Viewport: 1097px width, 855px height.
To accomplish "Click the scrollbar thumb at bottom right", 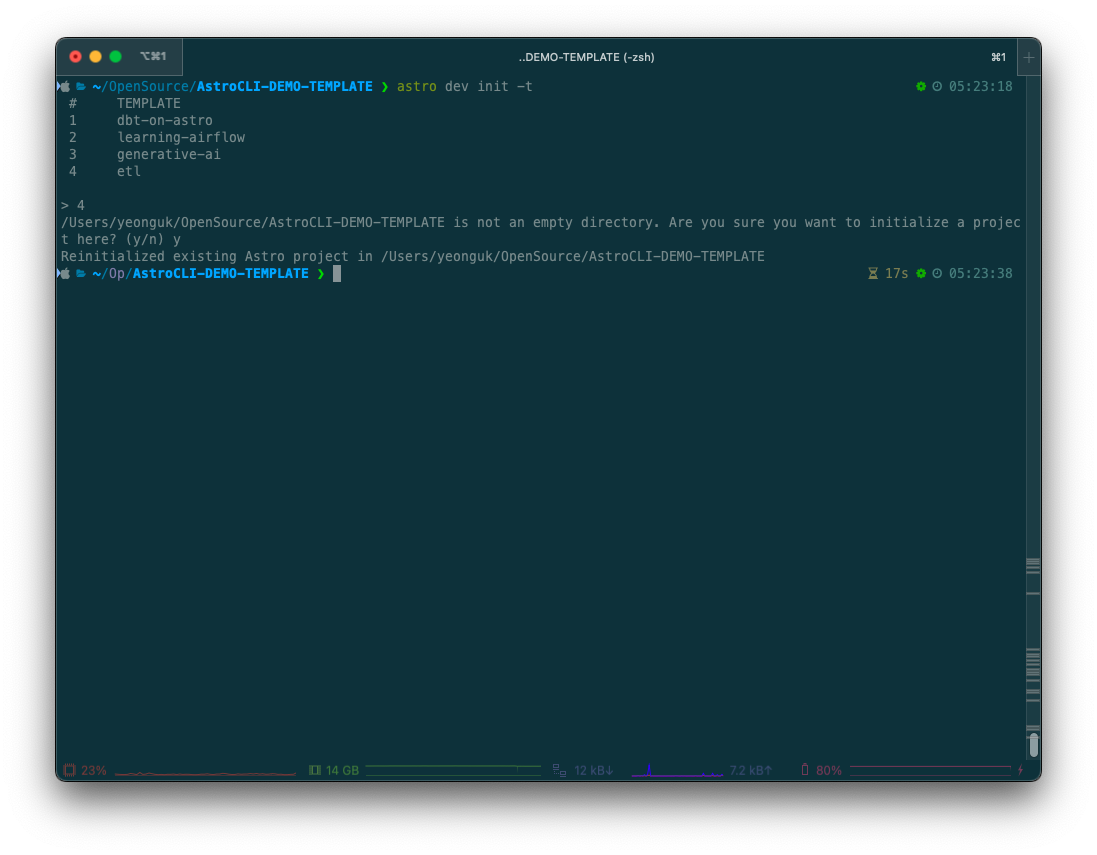I will coord(1033,745).
